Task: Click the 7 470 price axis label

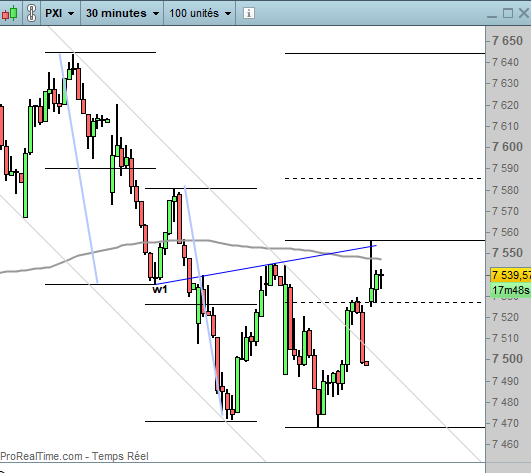Action: (x=505, y=423)
